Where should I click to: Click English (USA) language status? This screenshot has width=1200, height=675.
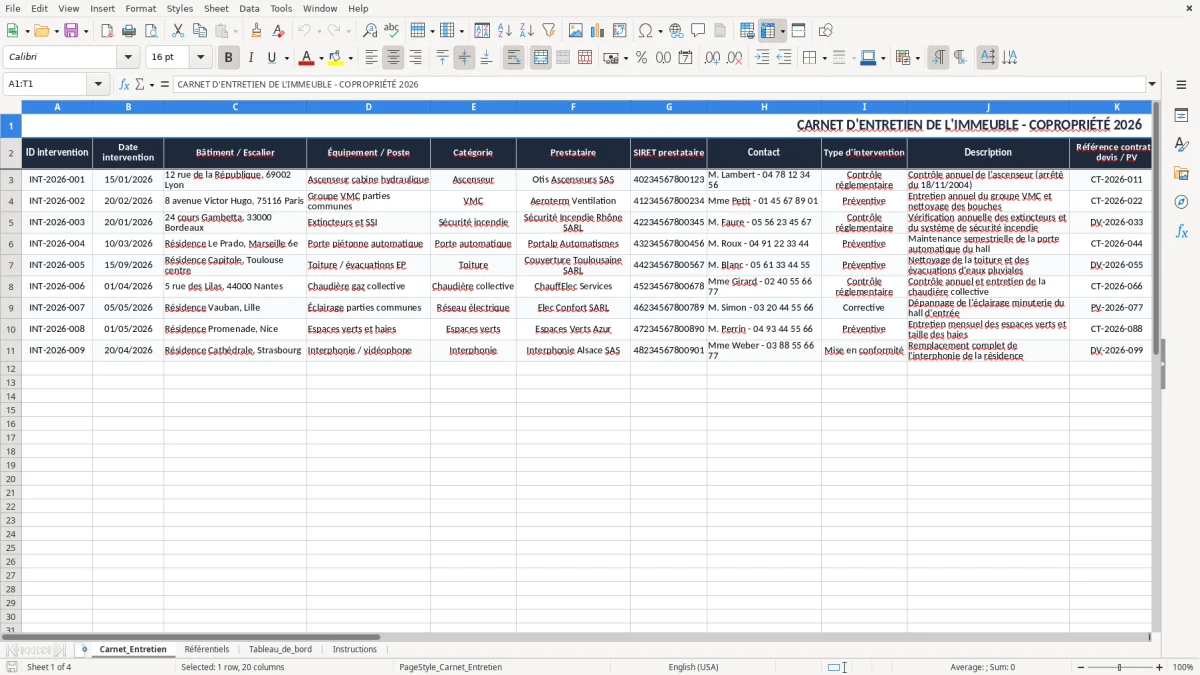(x=693, y=667)
